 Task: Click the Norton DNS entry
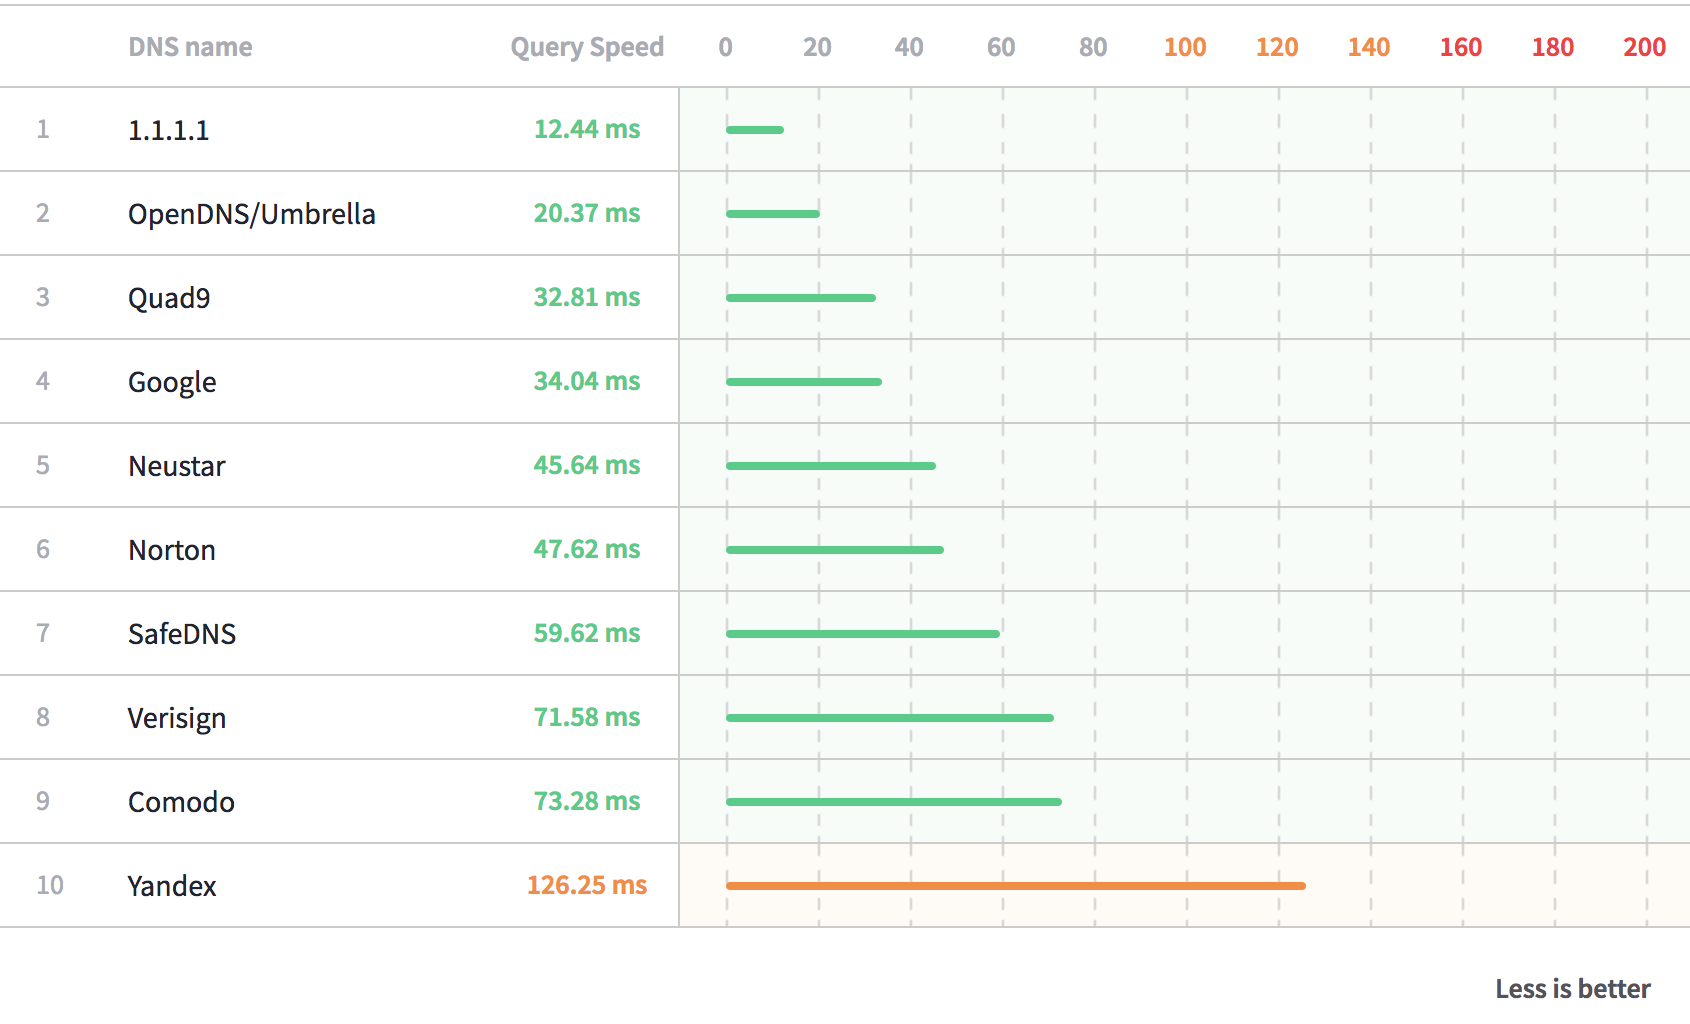170,549
